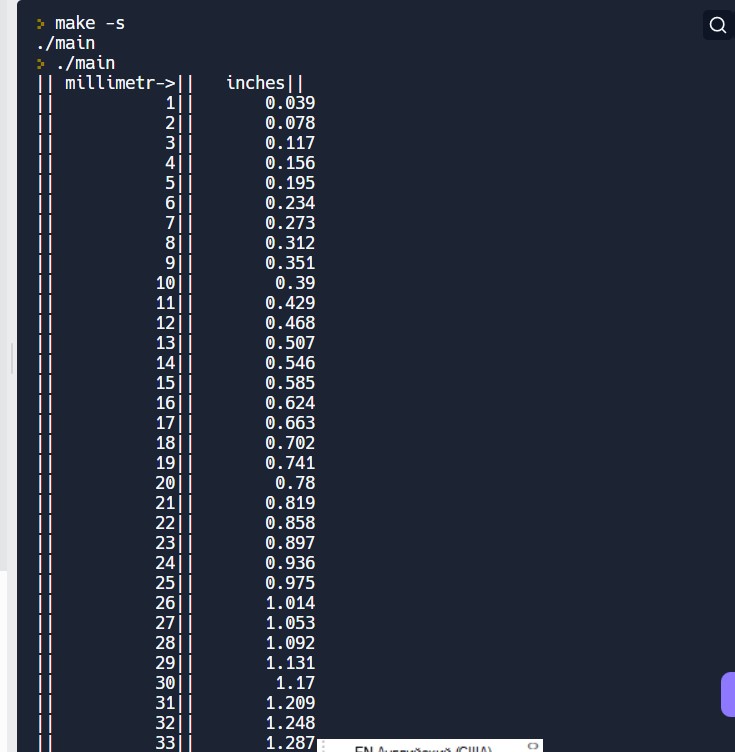
Task: Click the inches value 1.248
Action: point(290,723)
